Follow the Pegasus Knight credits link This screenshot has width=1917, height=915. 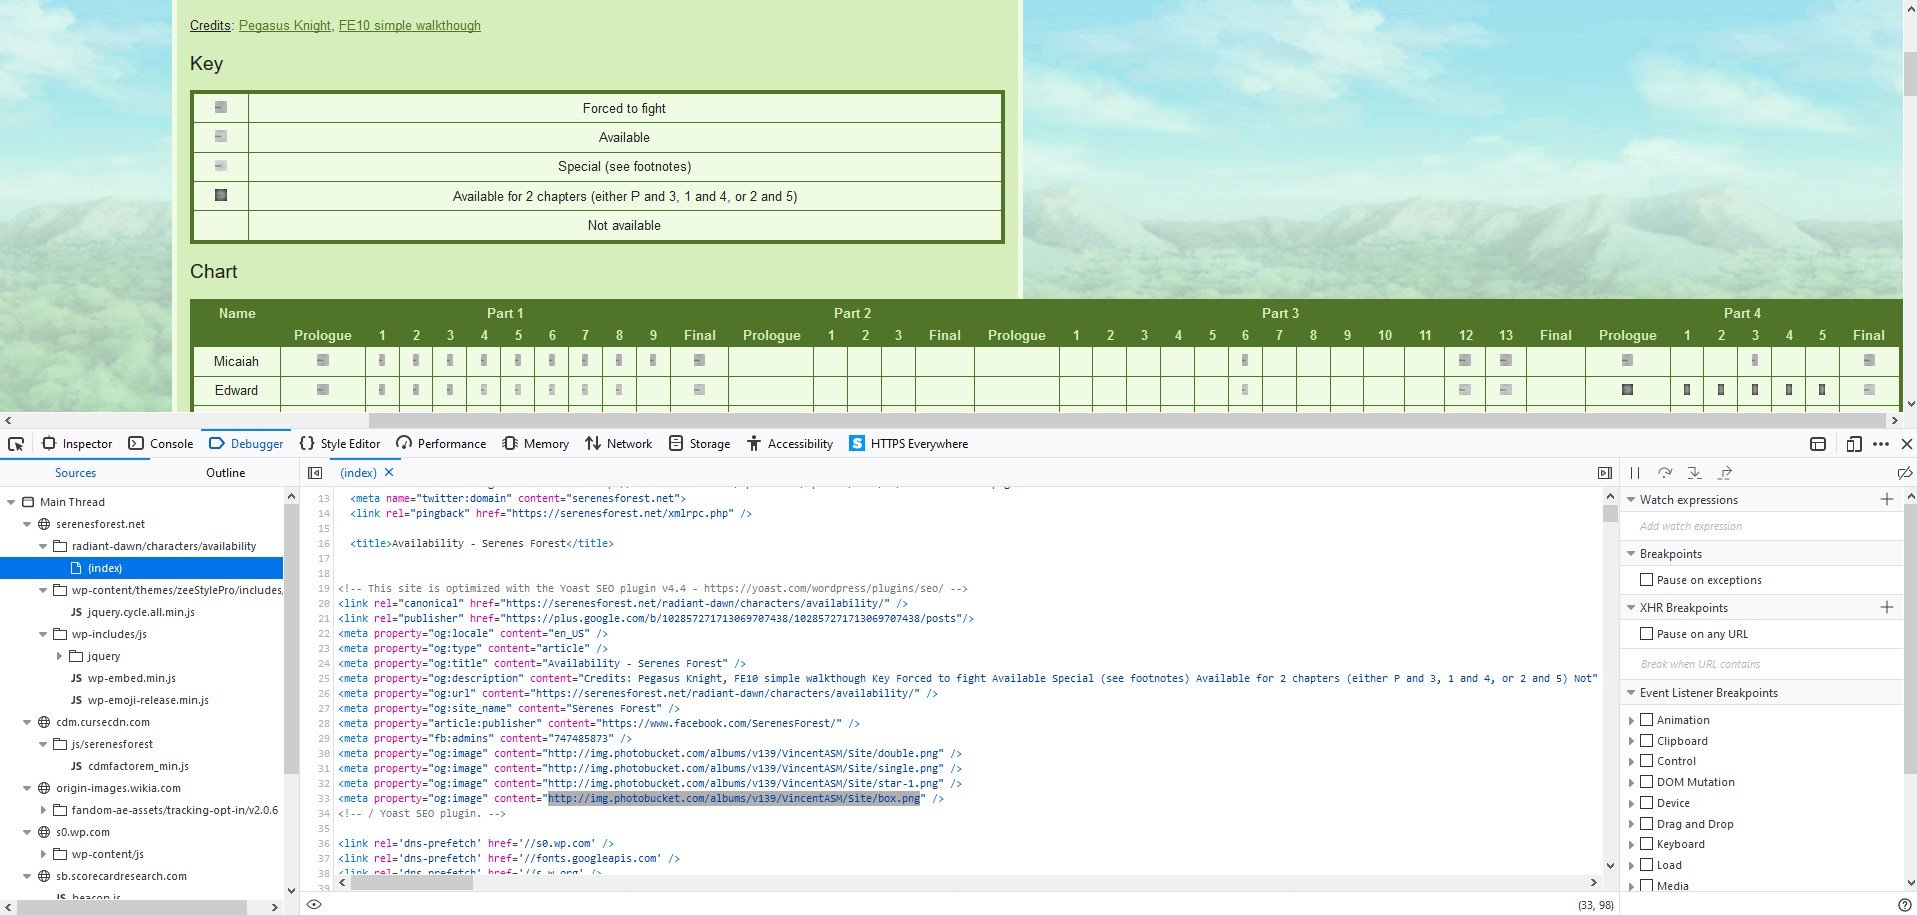284,25
